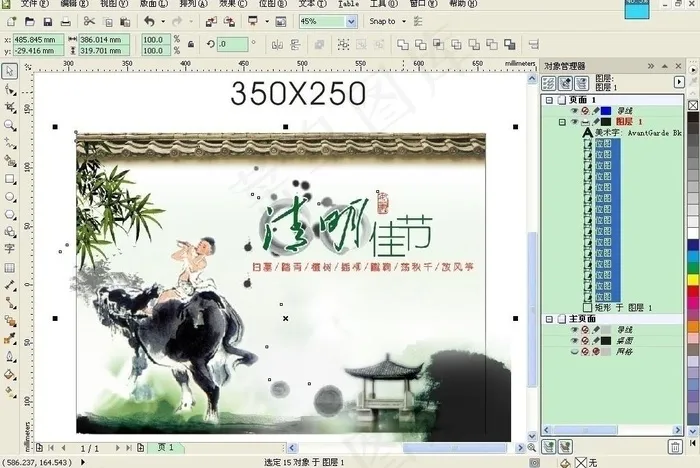Select the Rectangle tool in toolbox

point(9,178)
